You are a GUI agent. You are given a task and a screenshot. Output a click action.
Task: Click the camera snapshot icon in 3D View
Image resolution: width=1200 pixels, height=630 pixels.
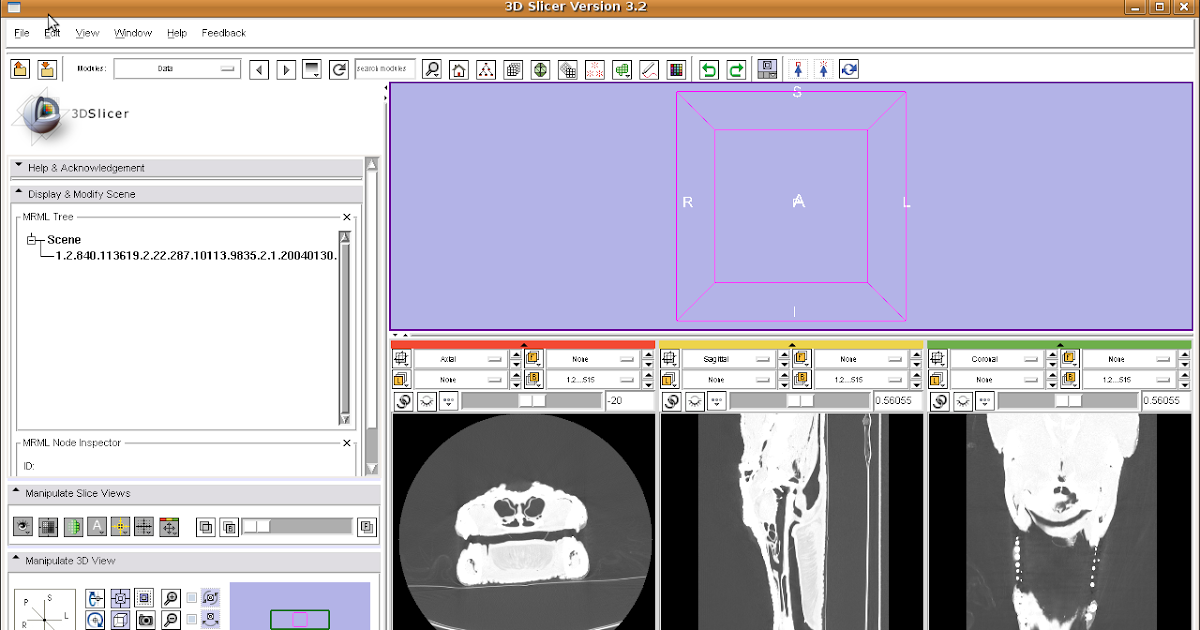145,621
